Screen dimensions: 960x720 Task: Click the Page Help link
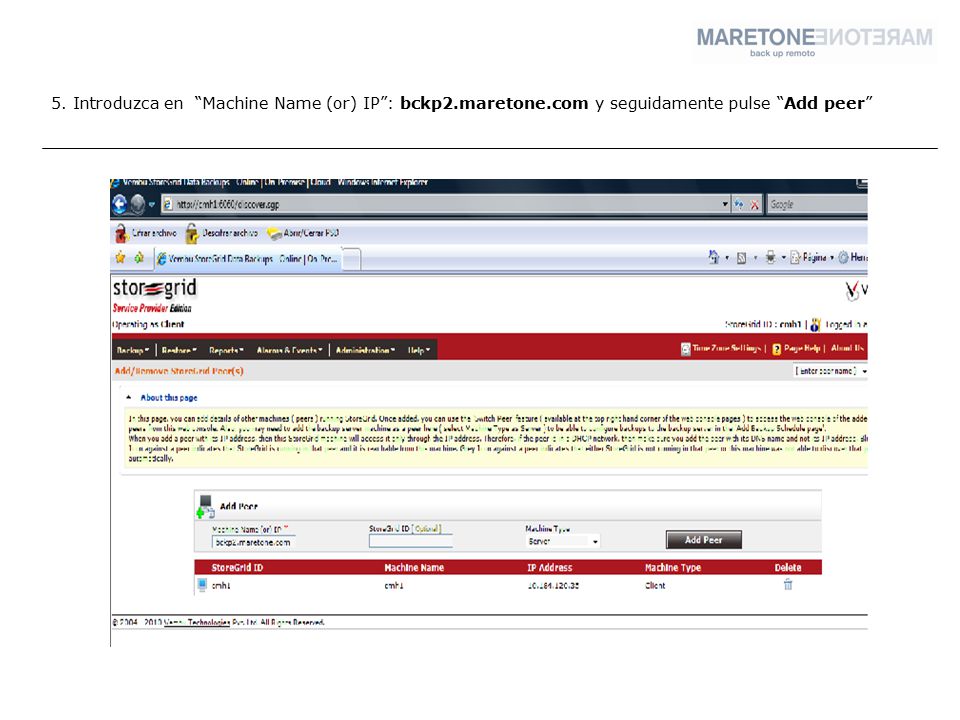[802, 348]
